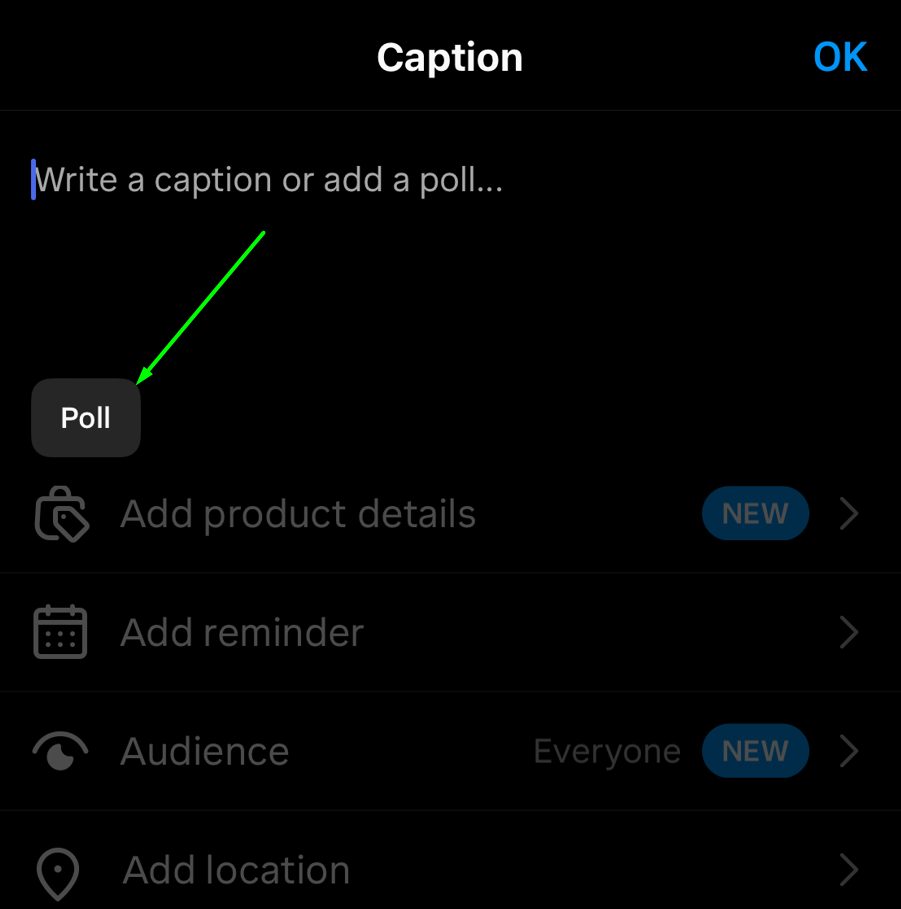901x909 pixels.
Task: Select the Add reminder row label
Action: [x=242, y=633]
